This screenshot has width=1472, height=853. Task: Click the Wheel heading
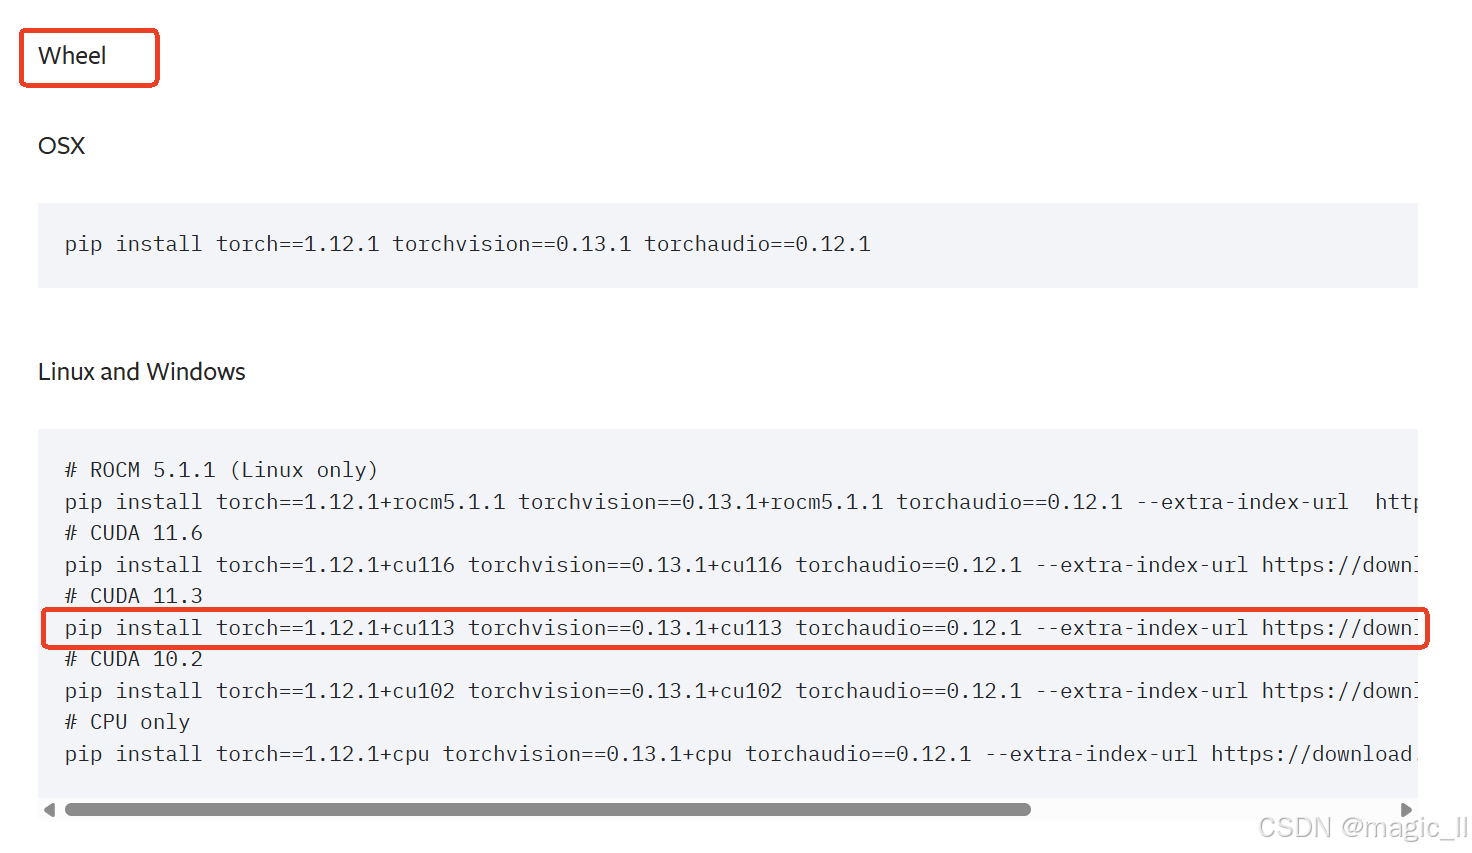(x=72, y=56)
